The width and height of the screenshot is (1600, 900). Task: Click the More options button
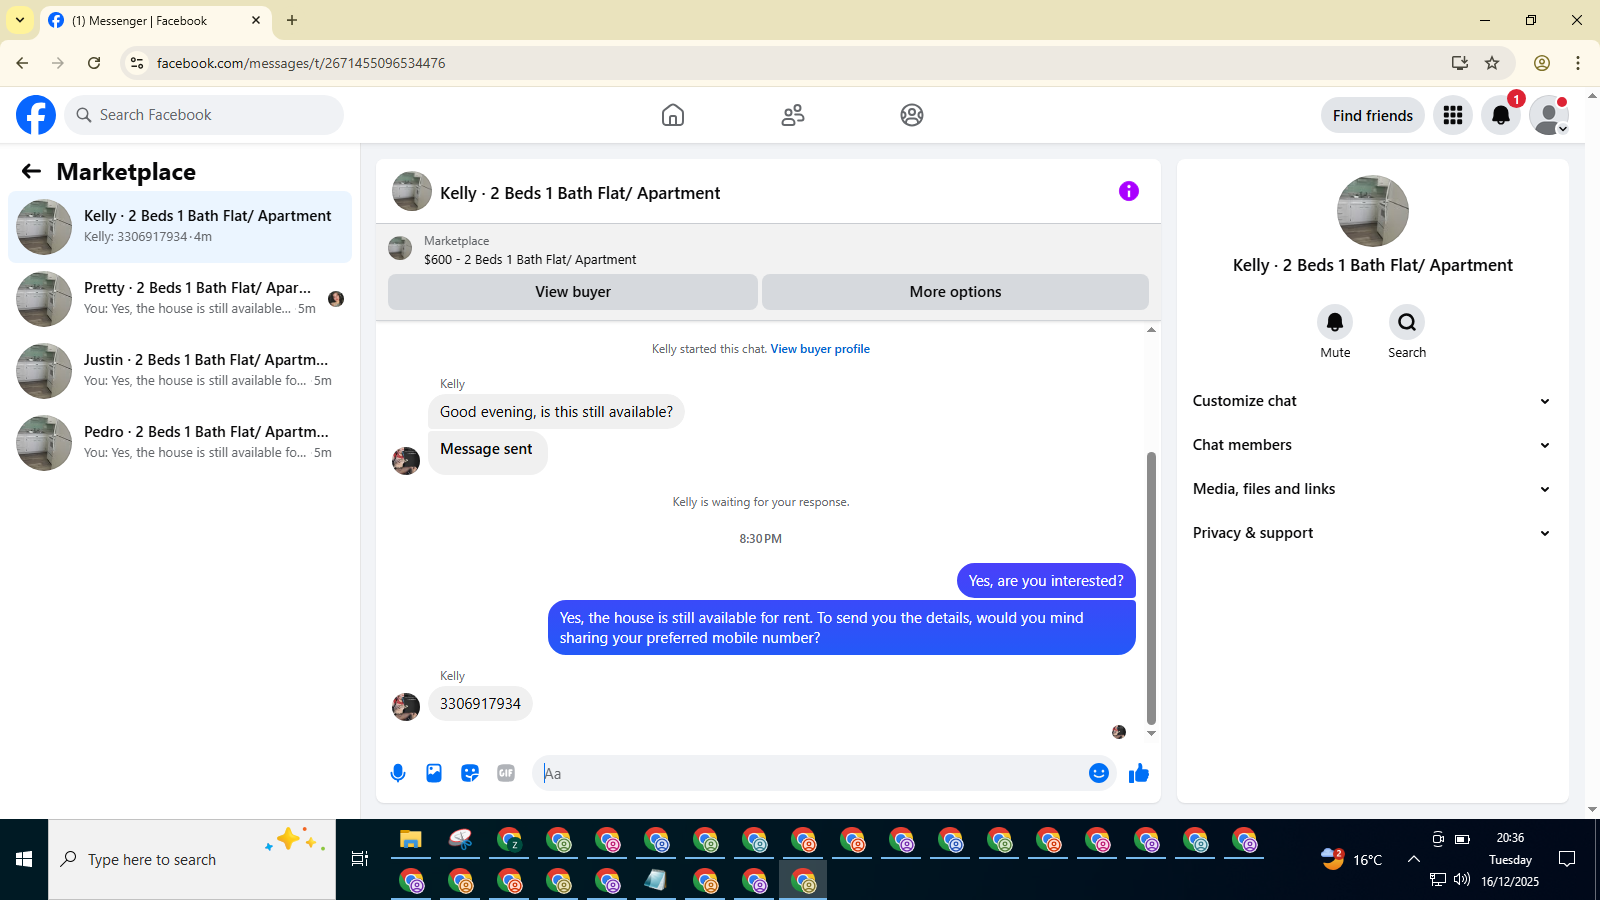pyautogui.click(x=955, y=292)
